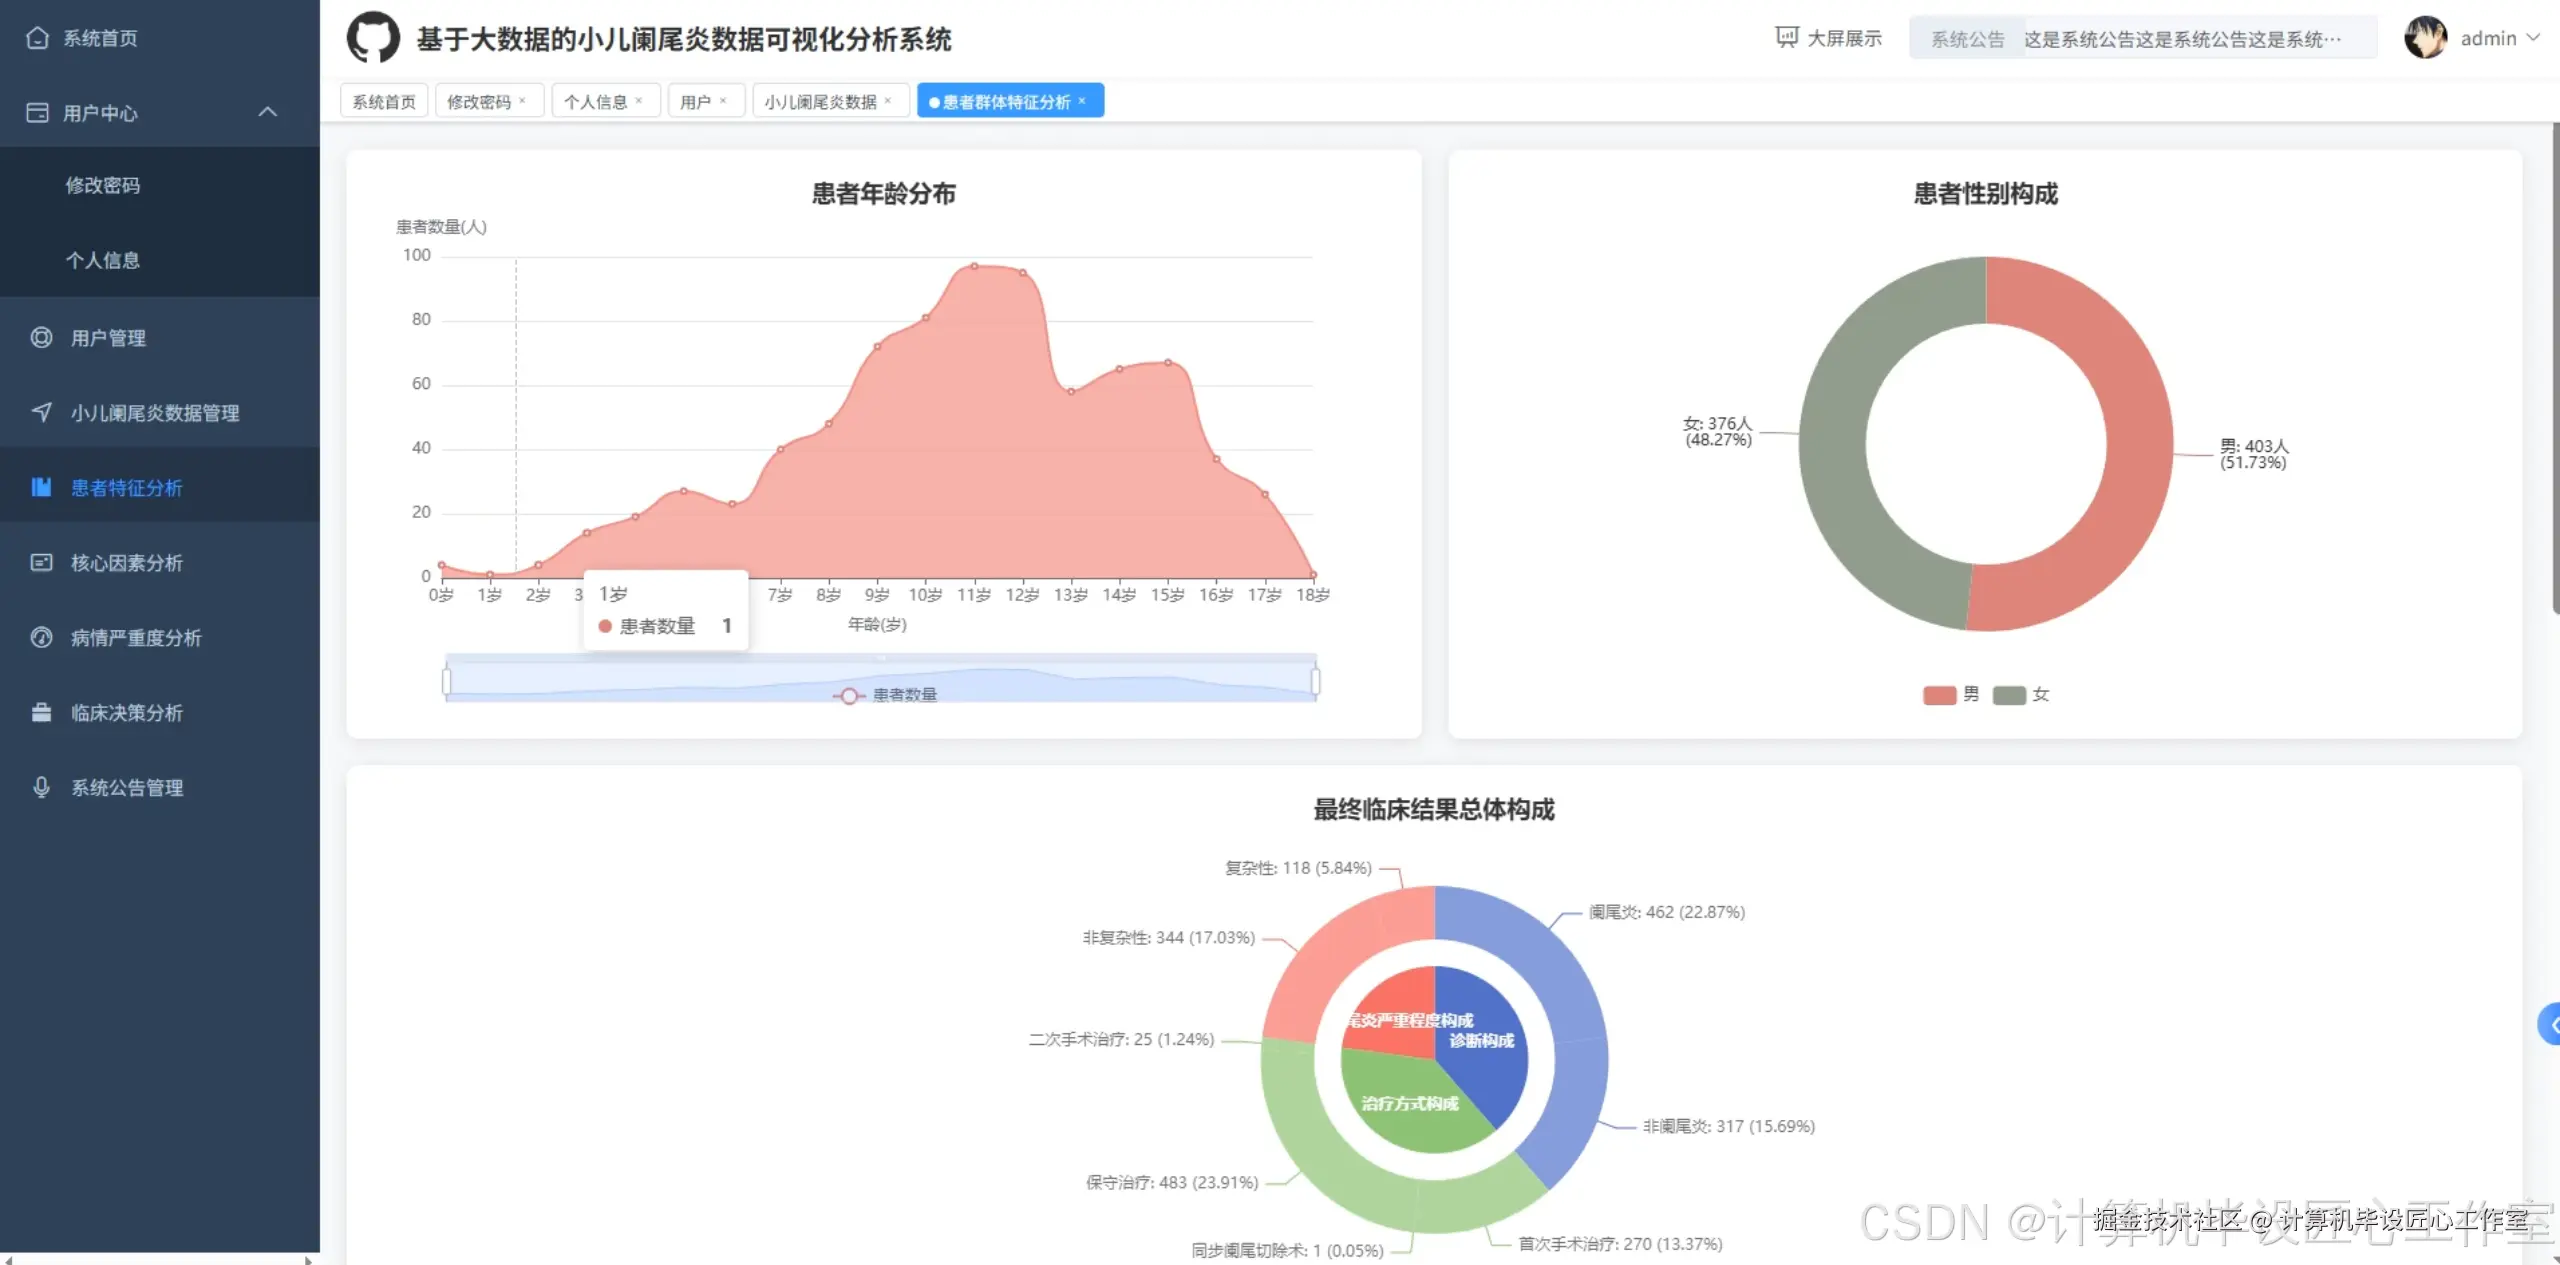This screenshot has height=1265, width=2560.
Task: Toggle the male legend in gender chart
Action: [1940, 695]
